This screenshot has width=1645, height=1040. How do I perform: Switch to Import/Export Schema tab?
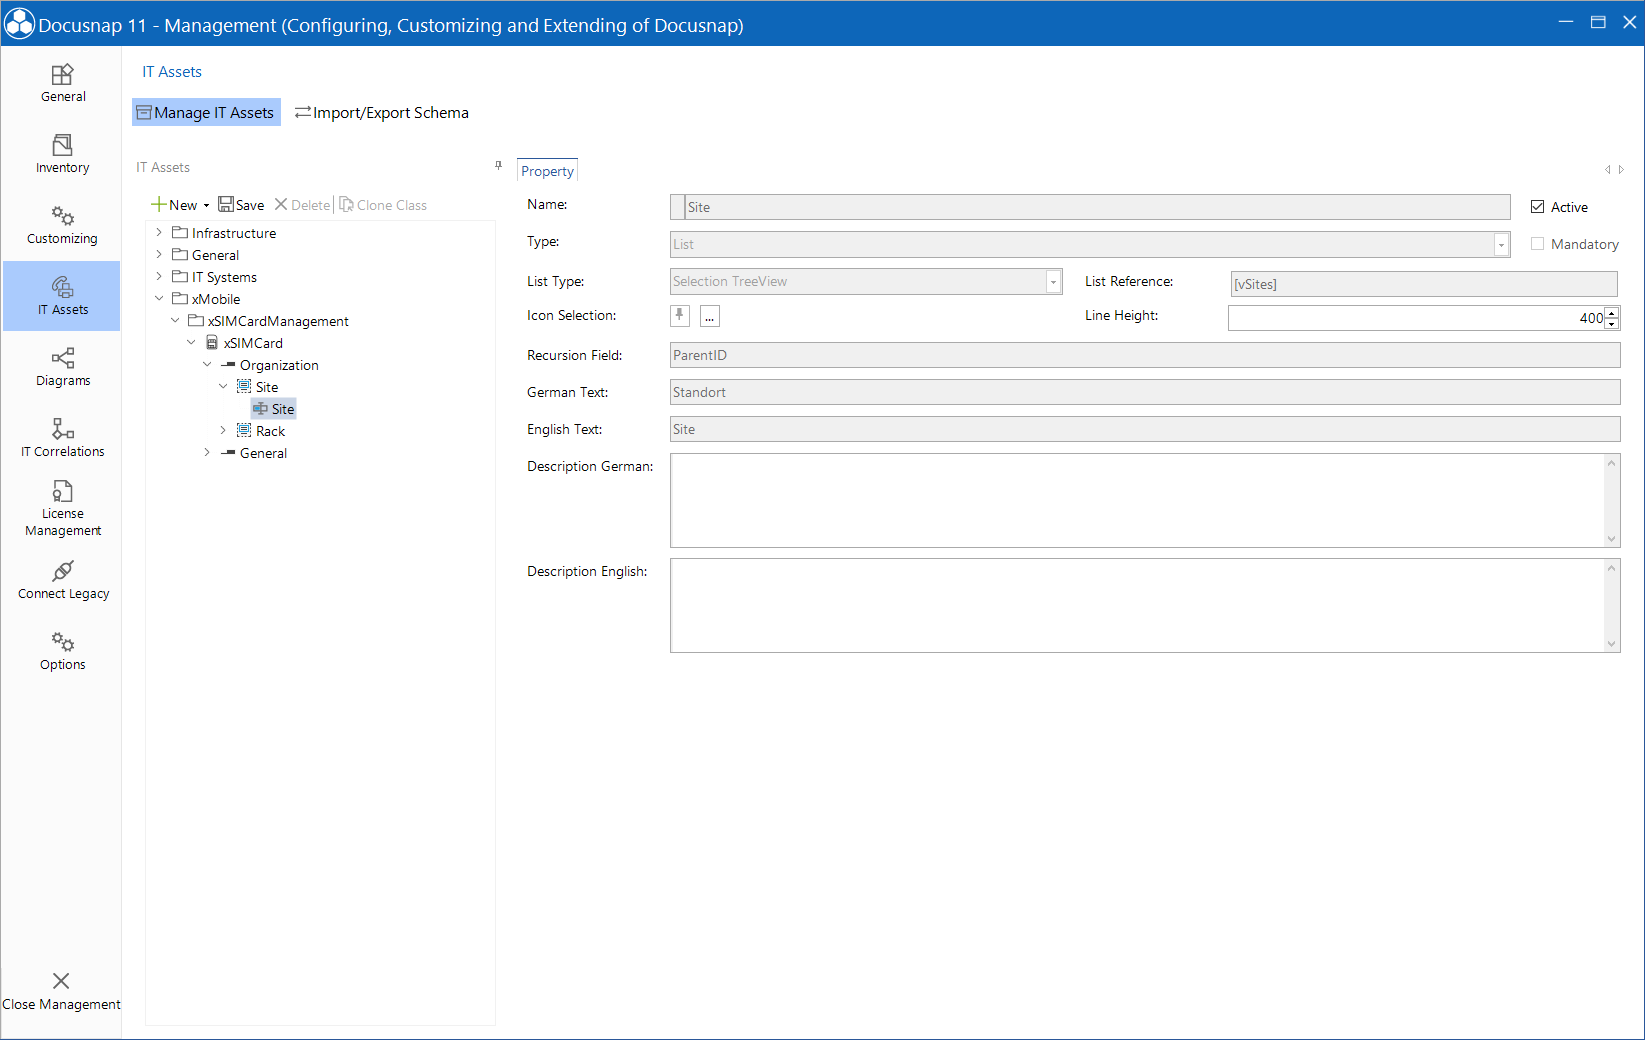click(x=381, y=113)
